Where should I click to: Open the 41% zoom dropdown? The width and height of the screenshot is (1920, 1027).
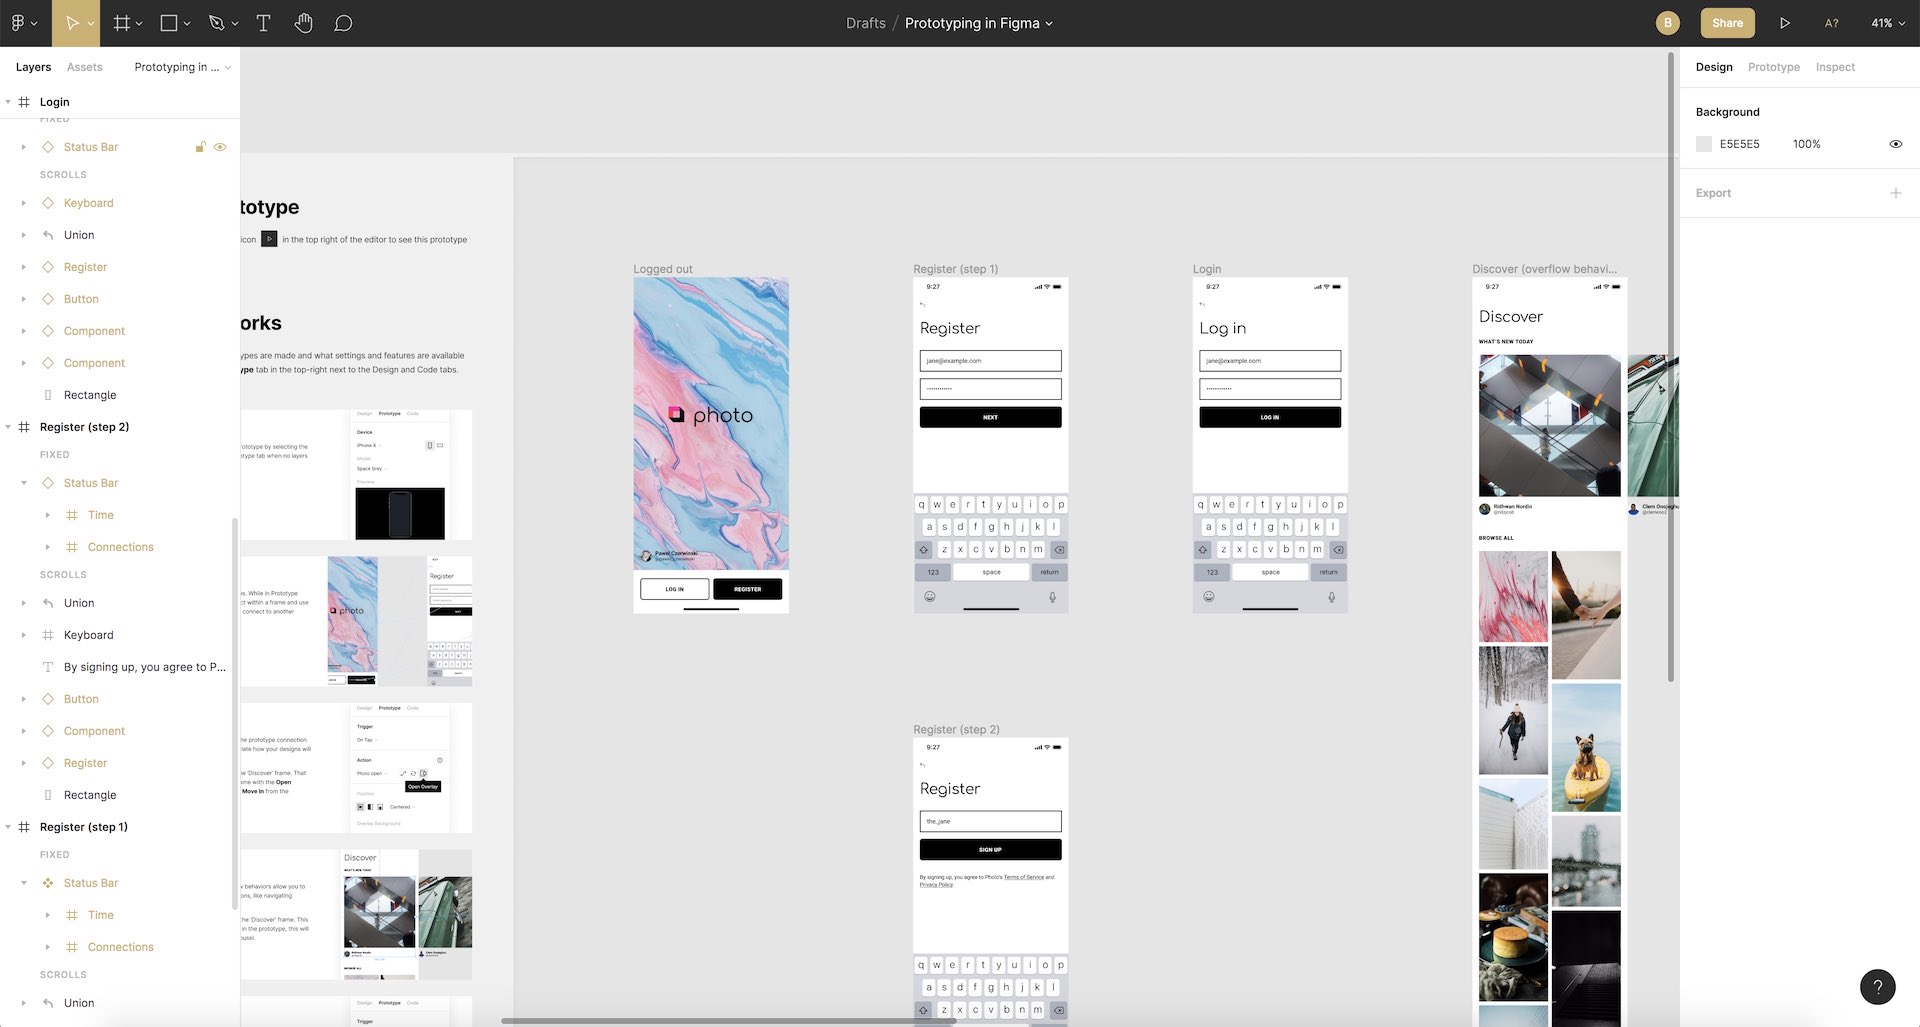click(1887, 23)
